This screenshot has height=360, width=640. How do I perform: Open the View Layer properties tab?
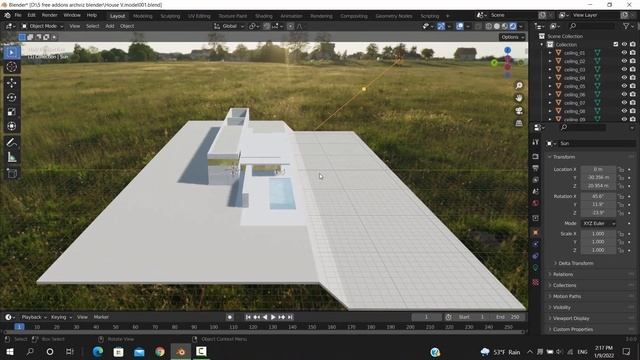(536, 180)
